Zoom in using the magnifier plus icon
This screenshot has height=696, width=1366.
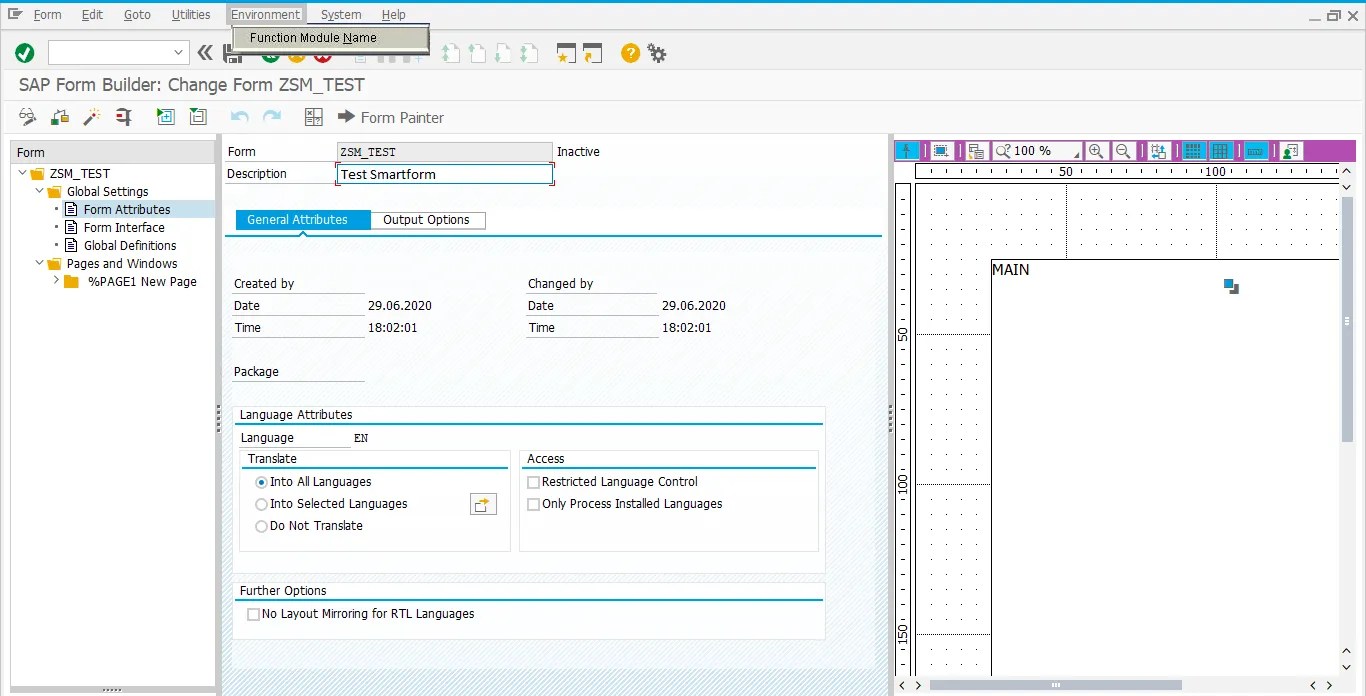[1096, 150]
